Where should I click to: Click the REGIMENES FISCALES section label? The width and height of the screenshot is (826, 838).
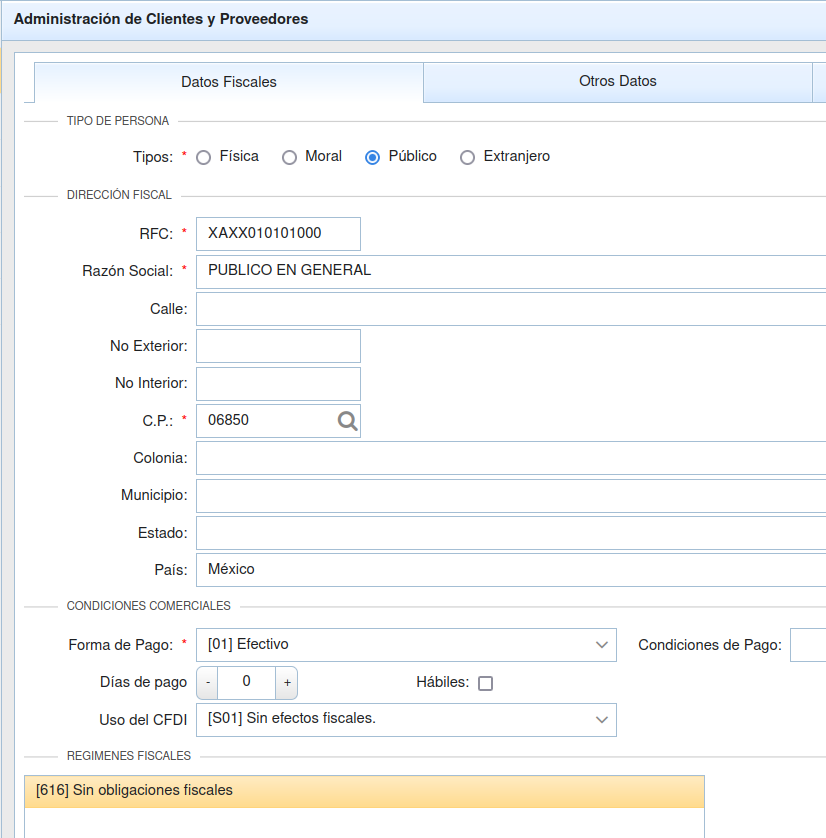click(129, 756)
